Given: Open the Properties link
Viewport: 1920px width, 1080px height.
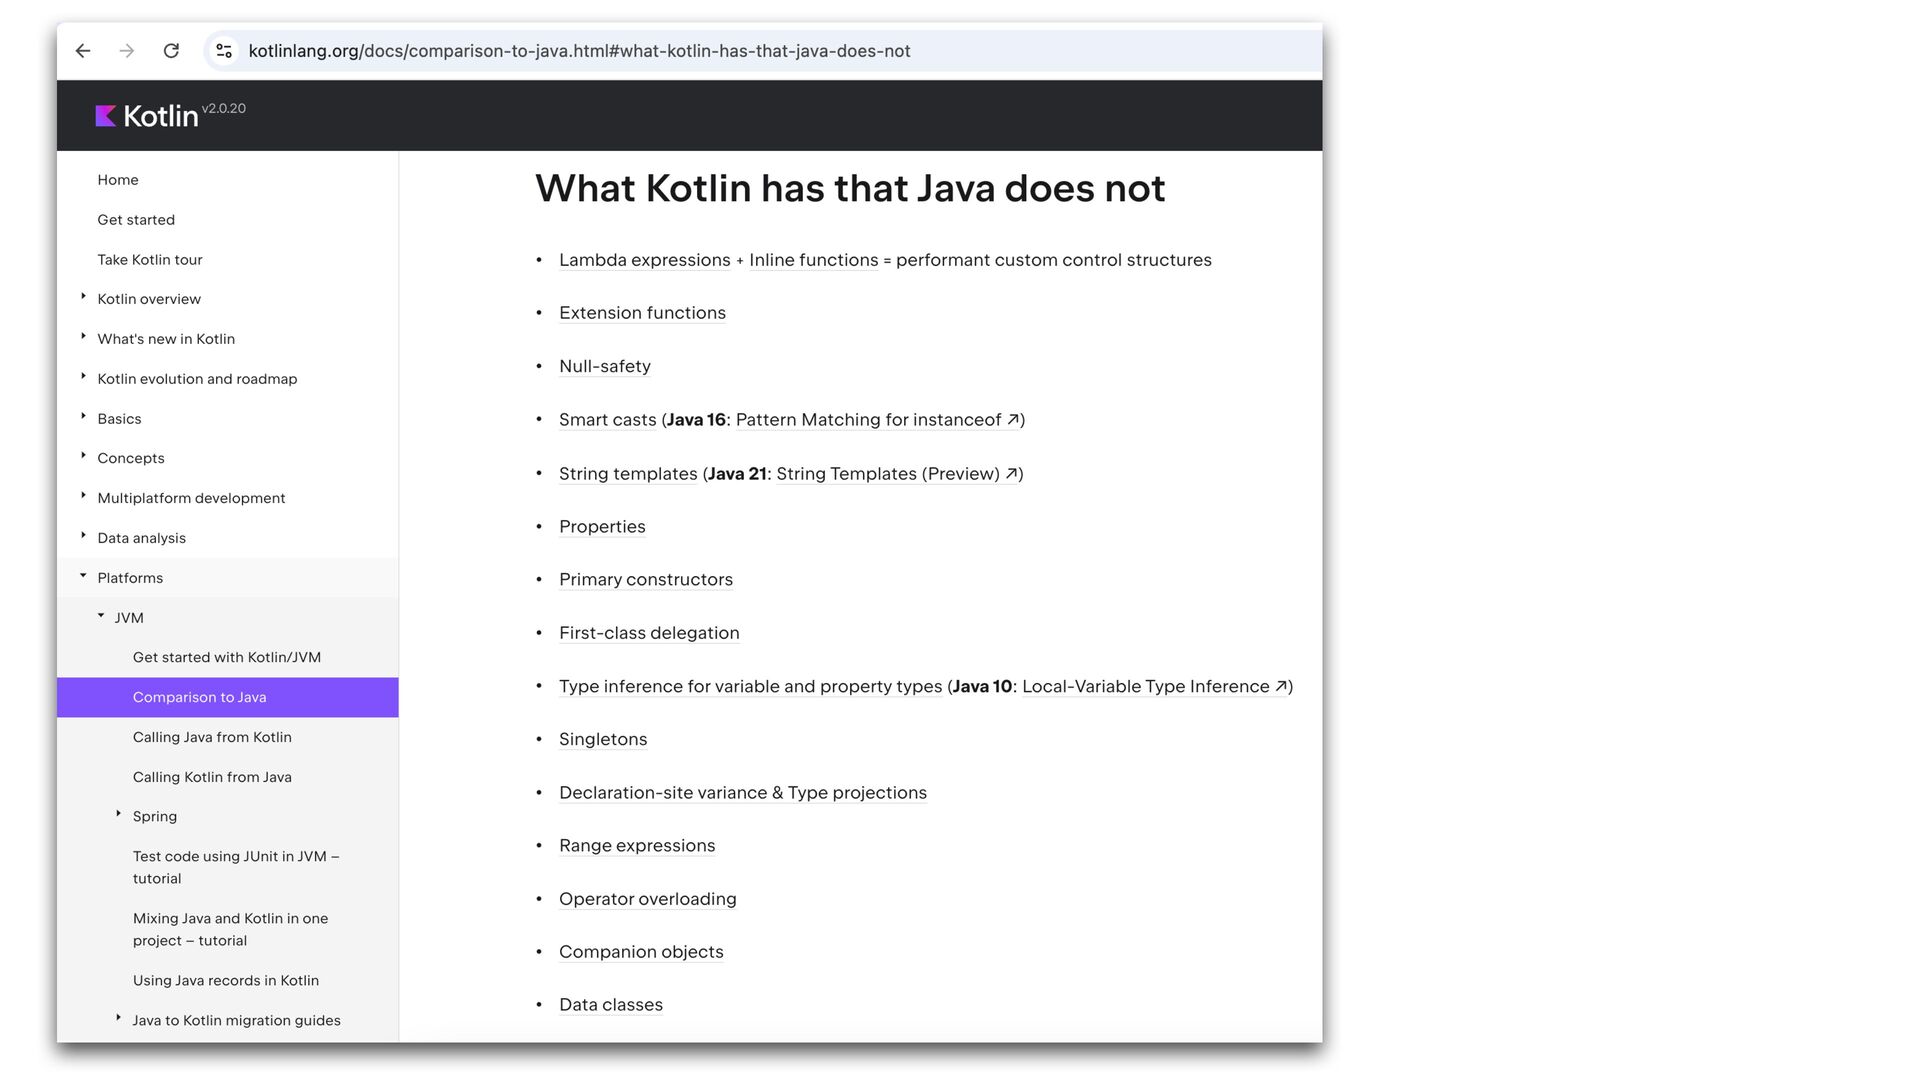Looking at the screenshot, I should click(602, 527).
